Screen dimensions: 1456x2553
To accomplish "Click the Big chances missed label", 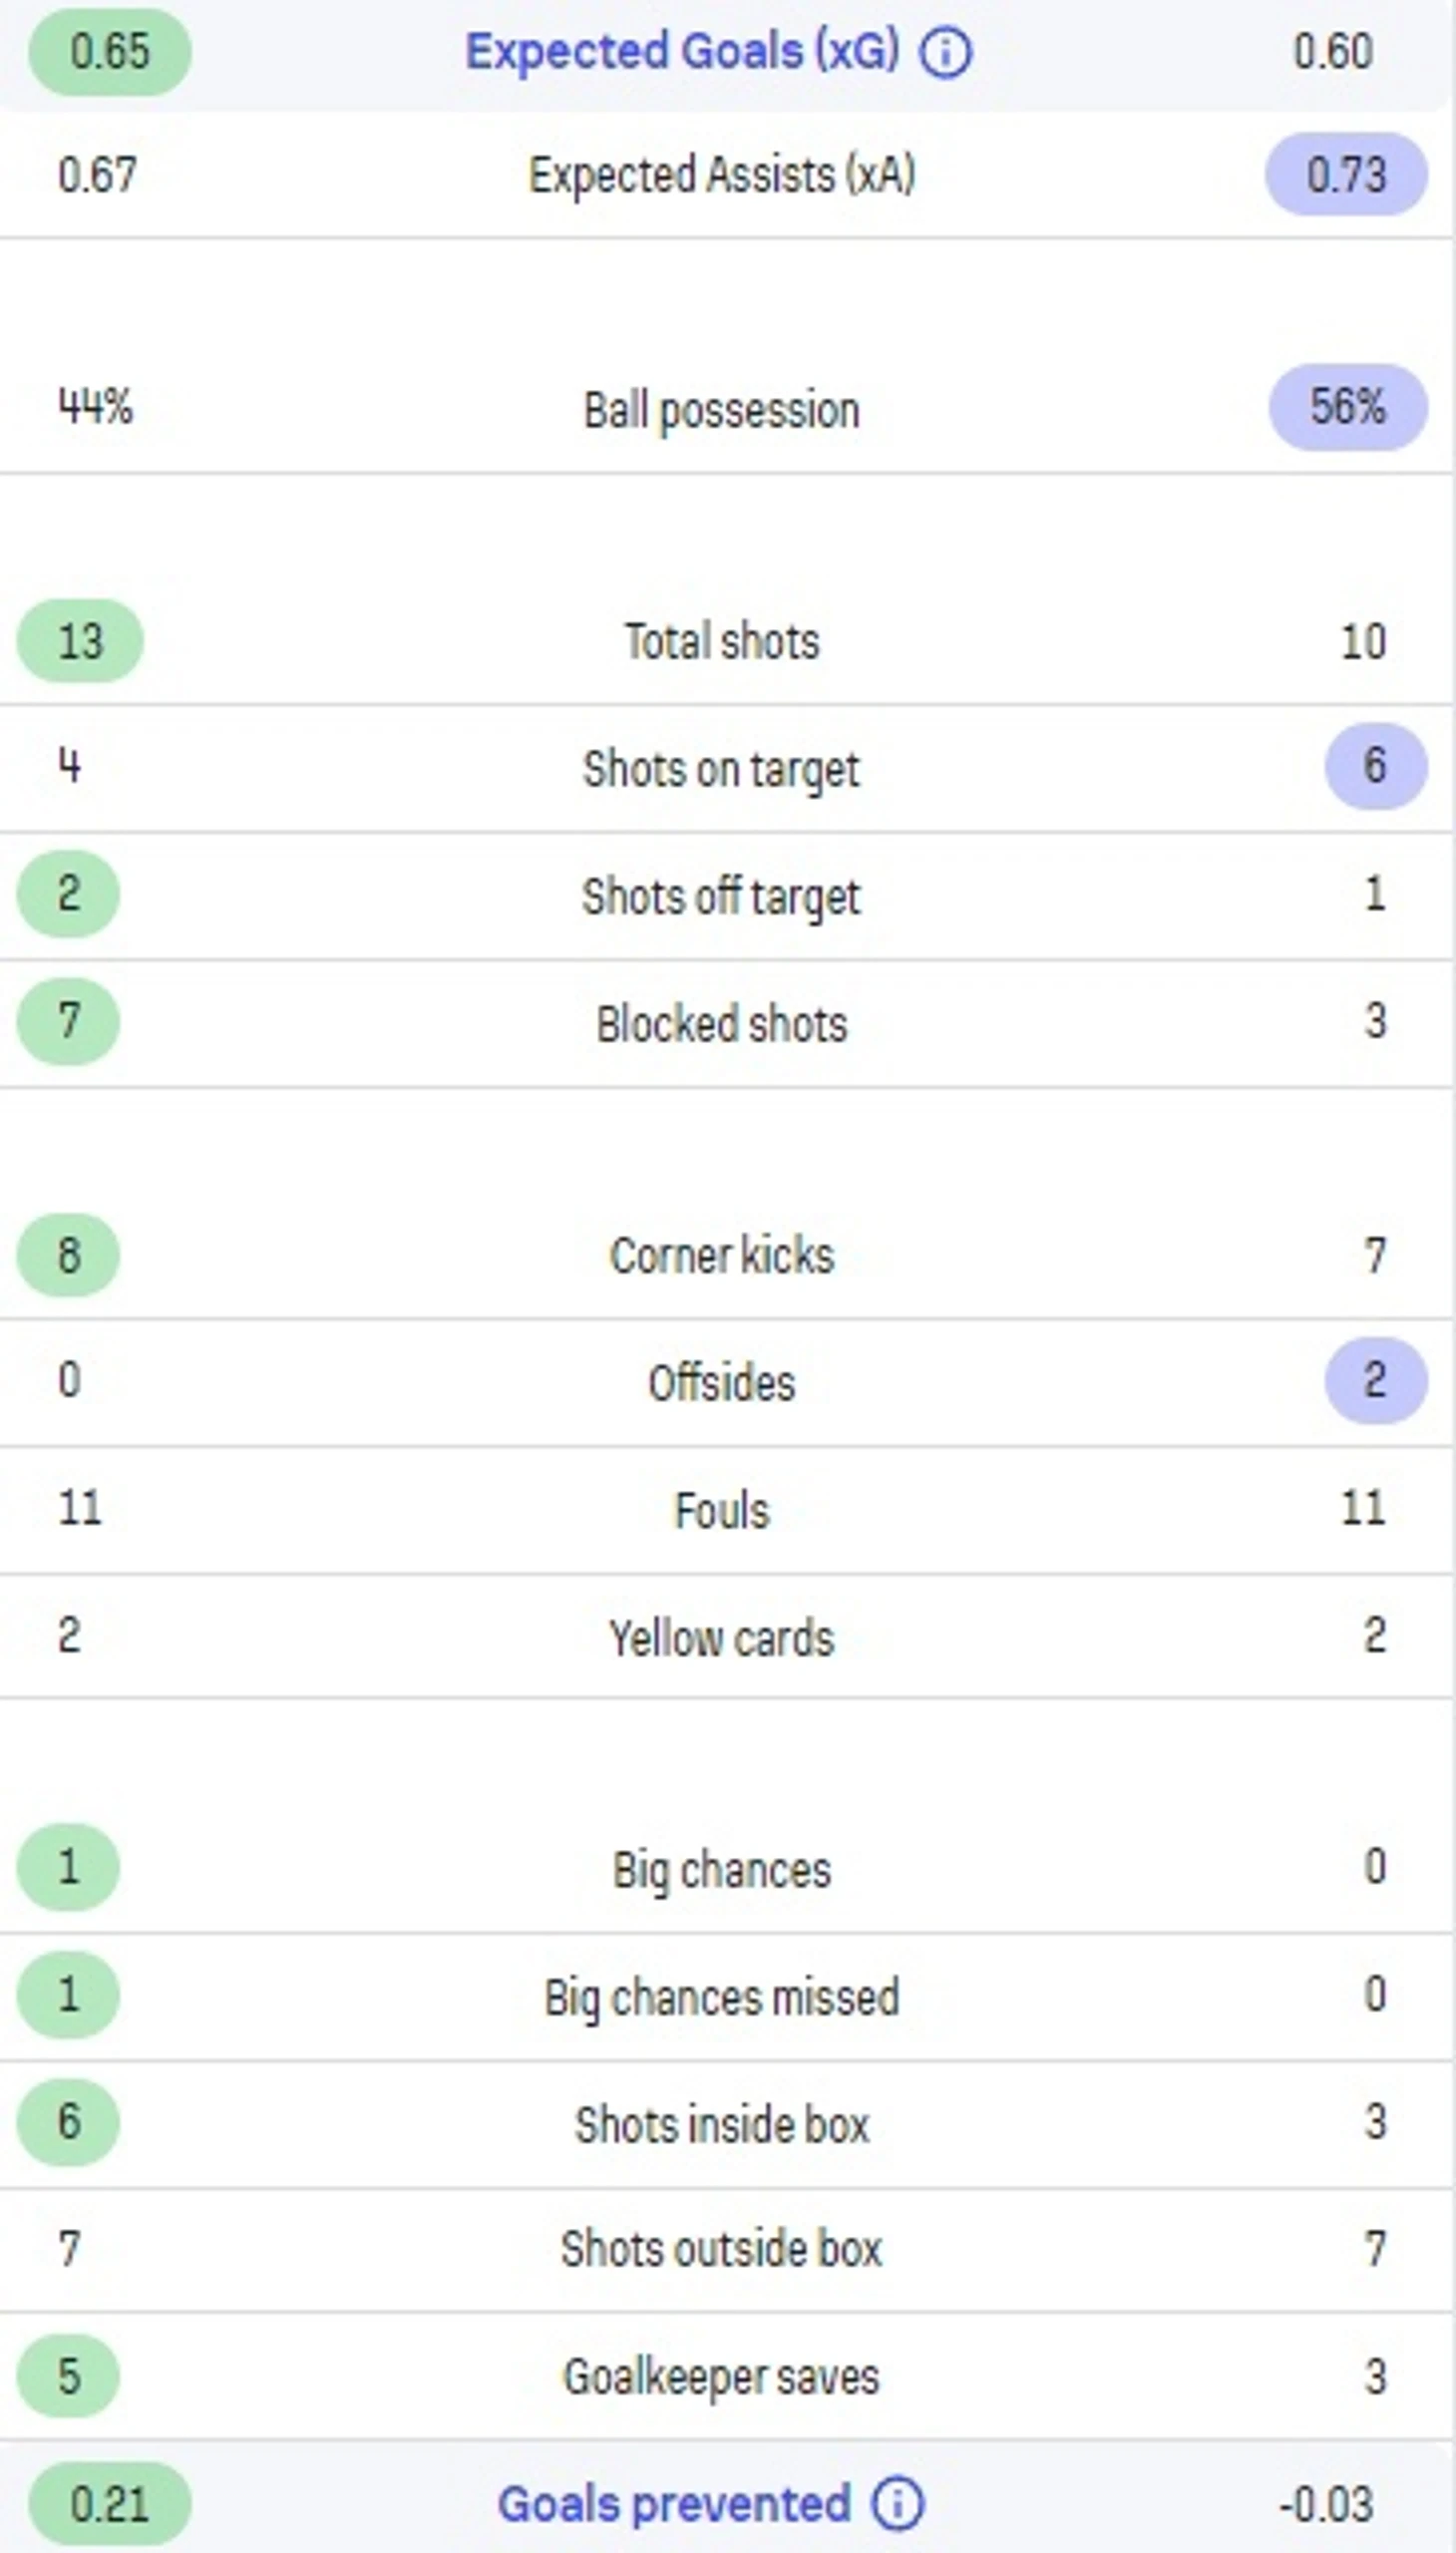I will point(721,1998).
